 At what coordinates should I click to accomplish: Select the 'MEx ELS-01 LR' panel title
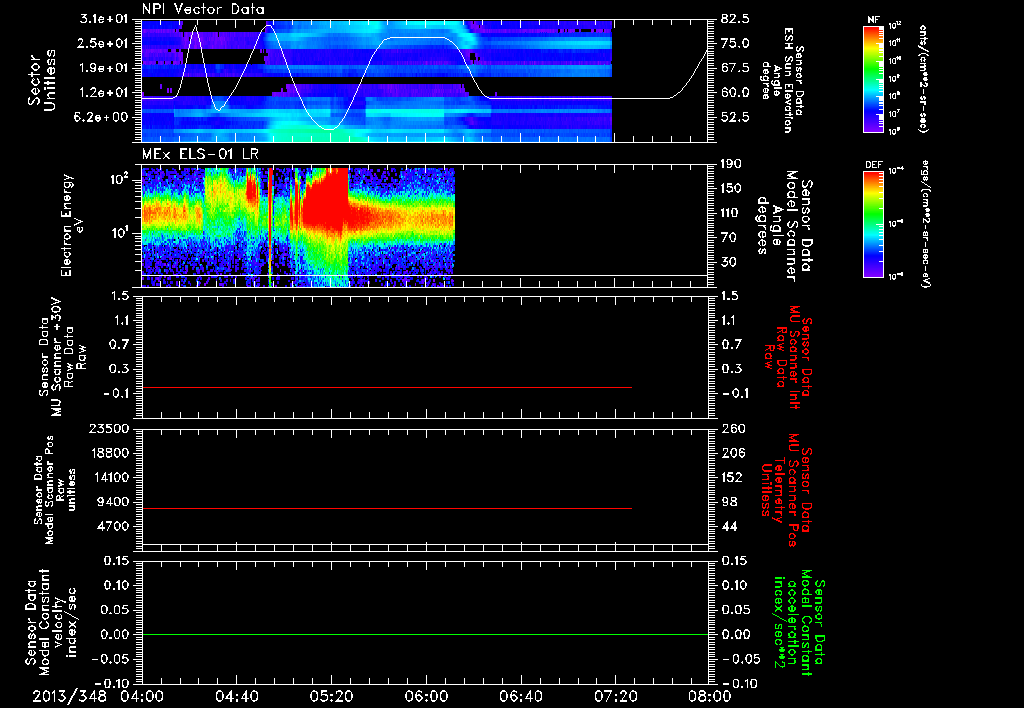point(200,154)
